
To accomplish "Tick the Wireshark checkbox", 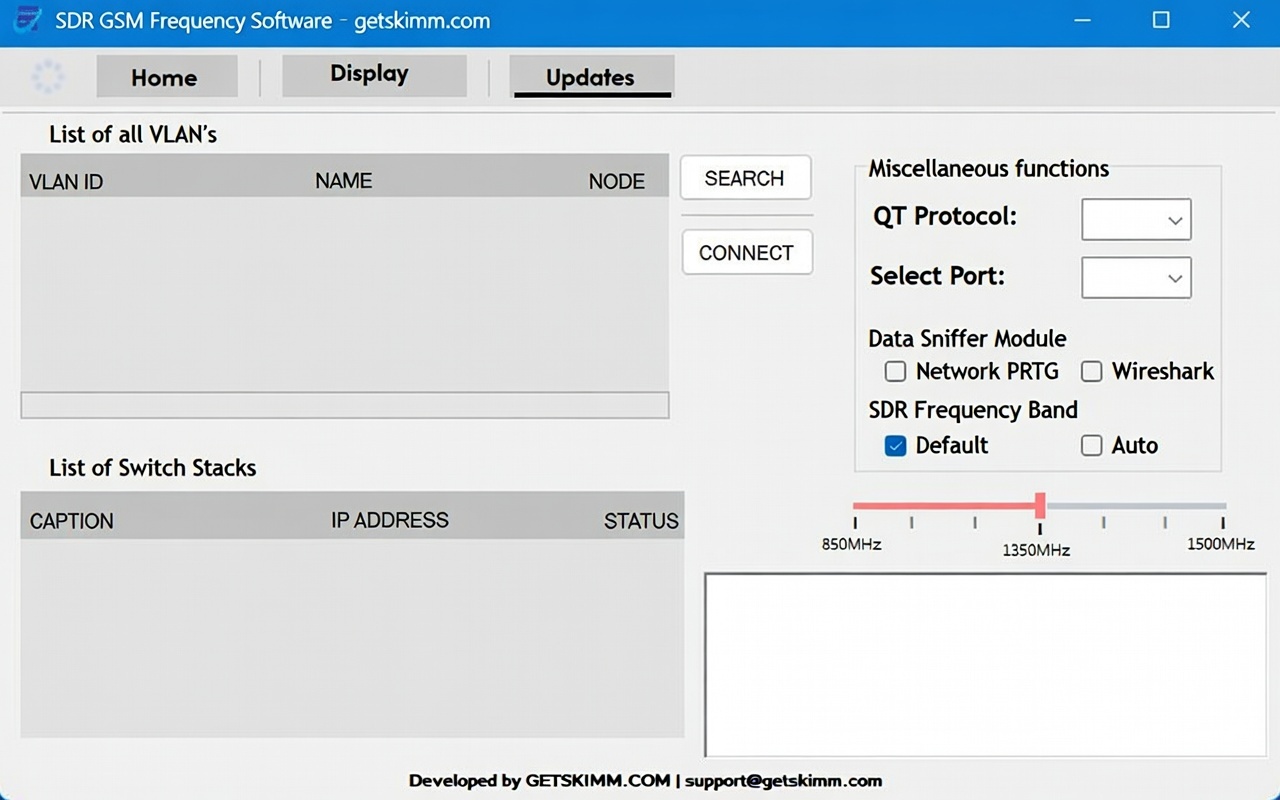I will [1092, 372].
